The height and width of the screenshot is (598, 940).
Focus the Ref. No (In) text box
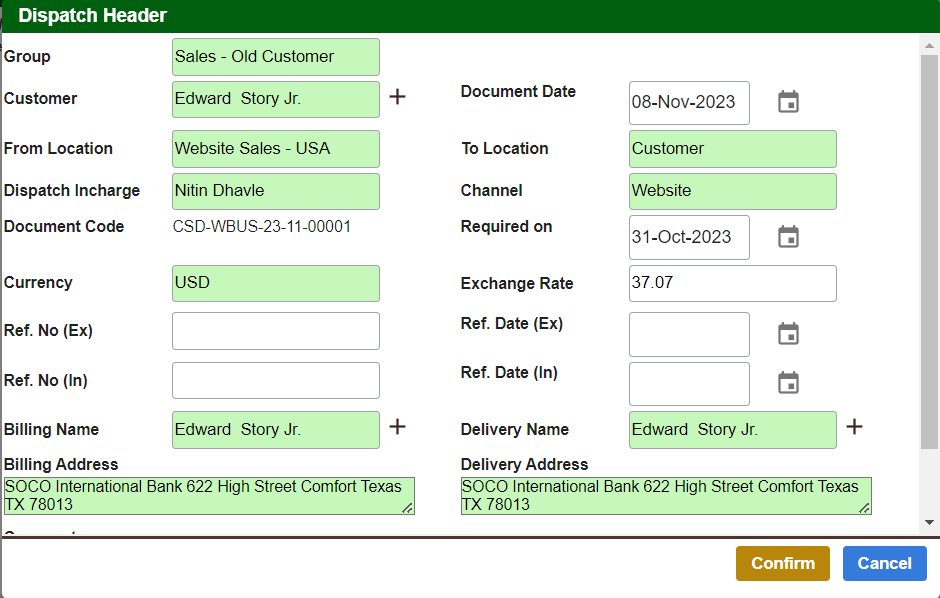(x=275, y=381)
